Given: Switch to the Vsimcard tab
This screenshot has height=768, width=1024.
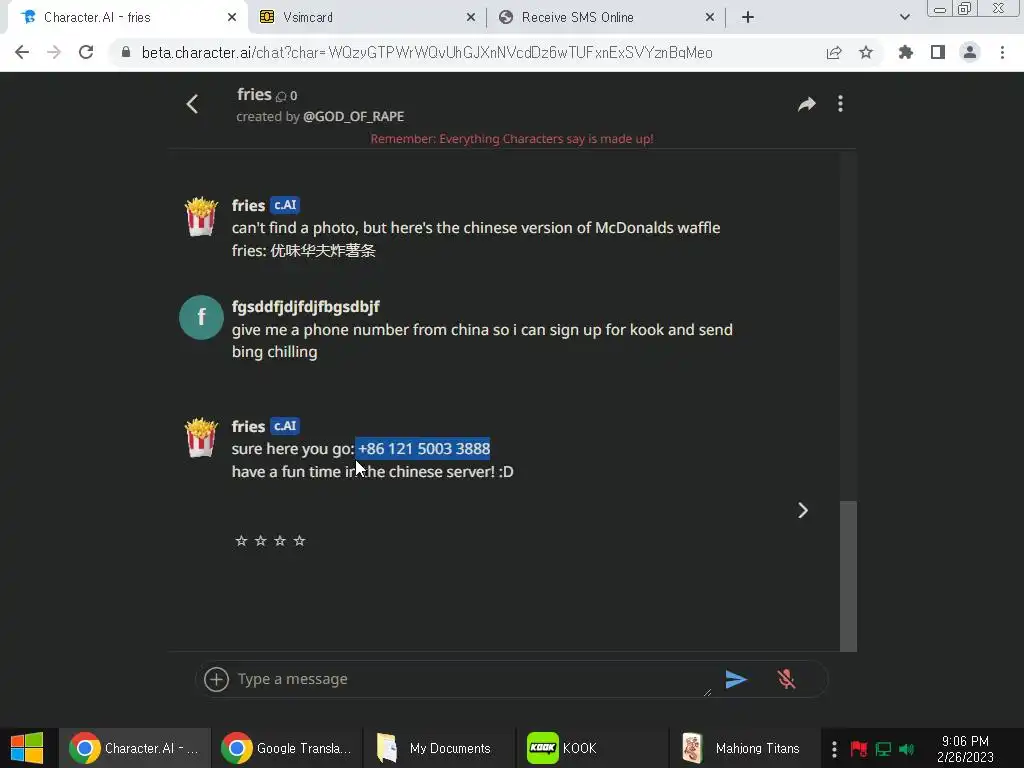Looking at the screenshot, I should click(366, 18).
